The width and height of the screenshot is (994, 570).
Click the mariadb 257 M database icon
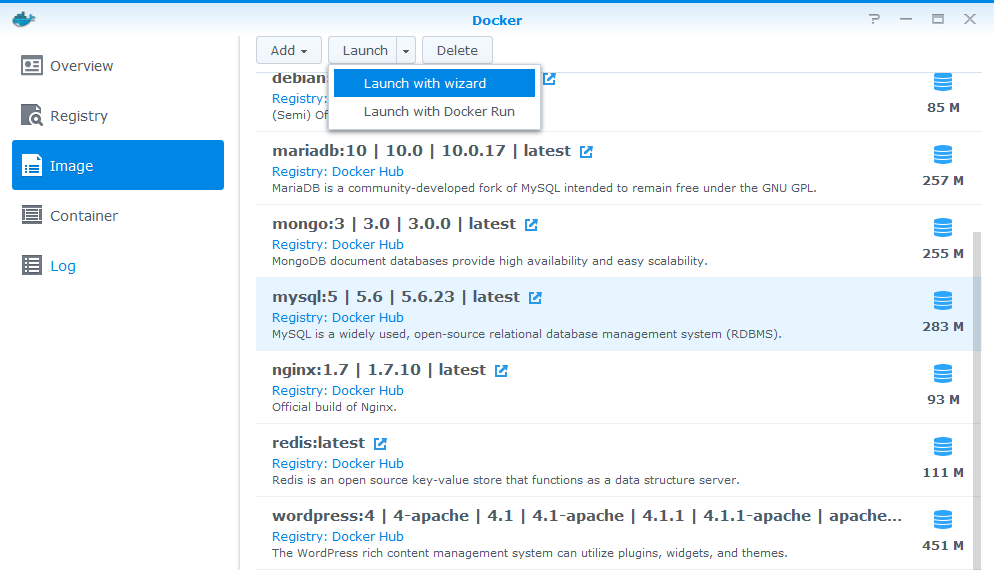[943, 155]
